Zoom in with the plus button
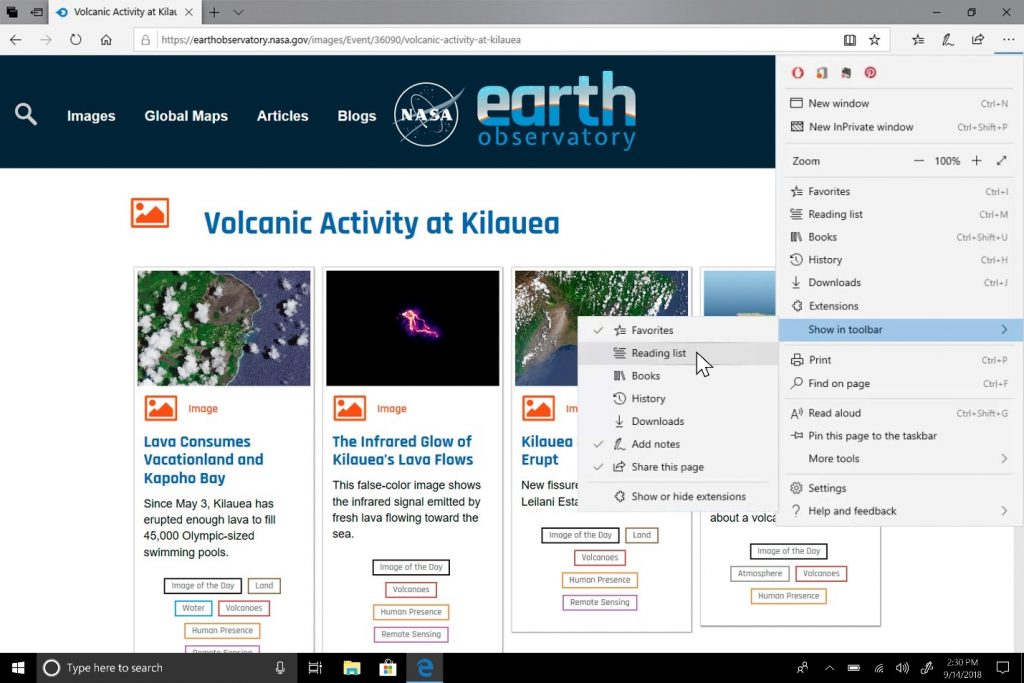Screen dimensions: 1024x683 tap(976, 161)
